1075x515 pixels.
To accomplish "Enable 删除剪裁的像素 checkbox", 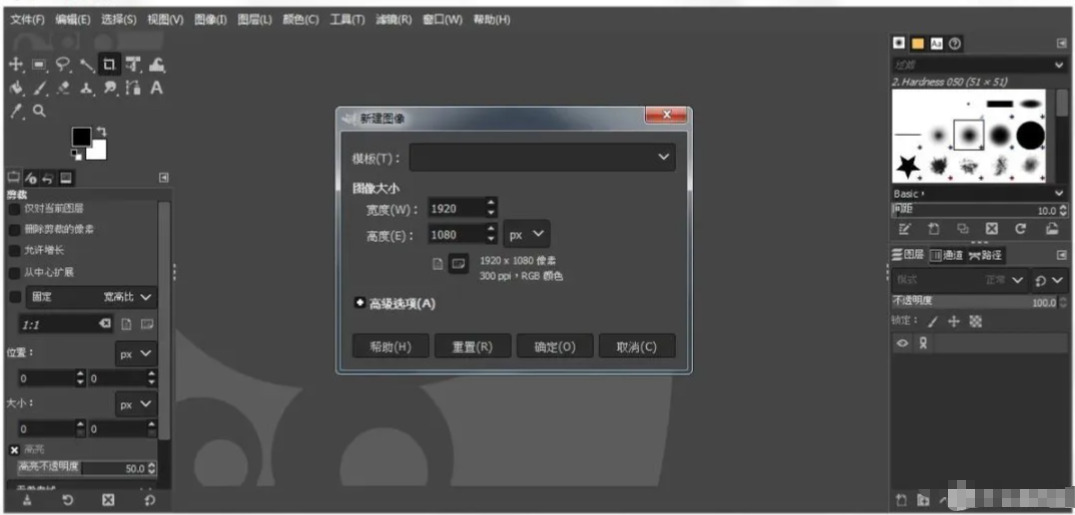I will click(x=14, y=230).
